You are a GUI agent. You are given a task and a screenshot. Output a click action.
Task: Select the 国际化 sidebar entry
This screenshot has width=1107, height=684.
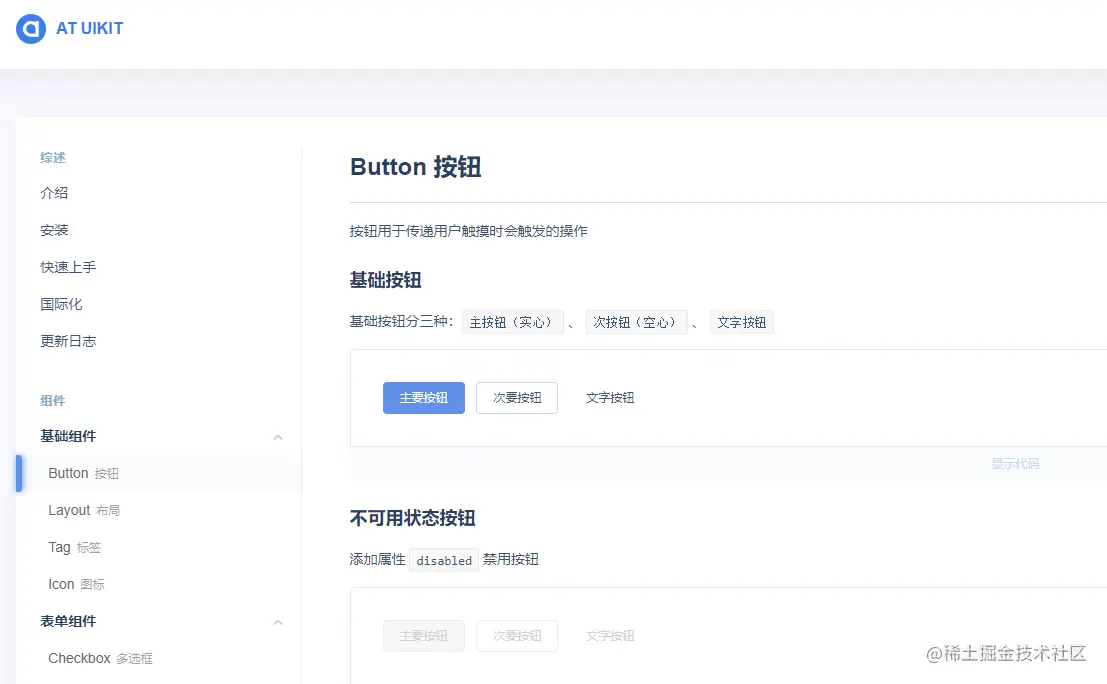[61, 304]
